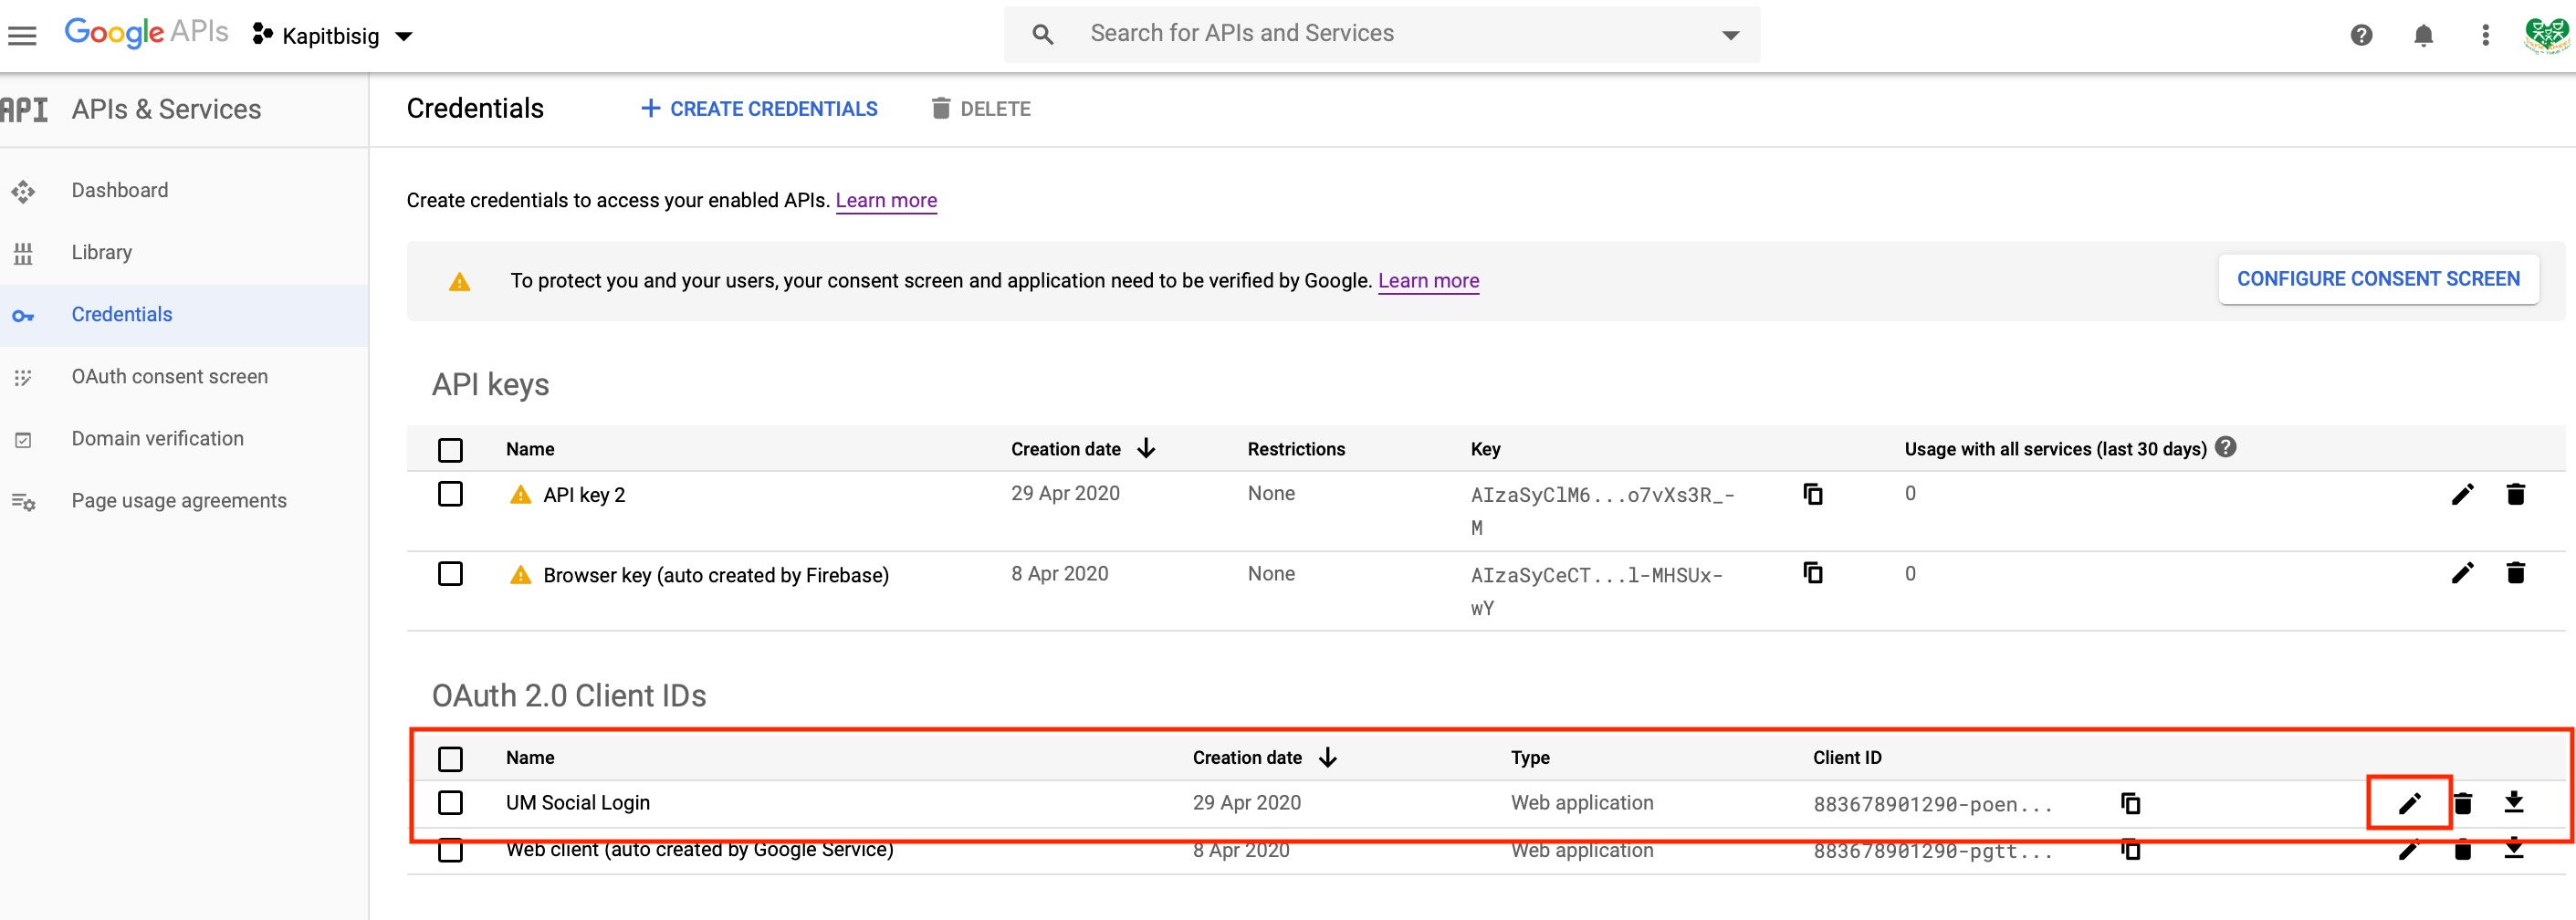Delete the Browser key with trash icon
Screen dimensions: 2576x920
click(2515, 573)
